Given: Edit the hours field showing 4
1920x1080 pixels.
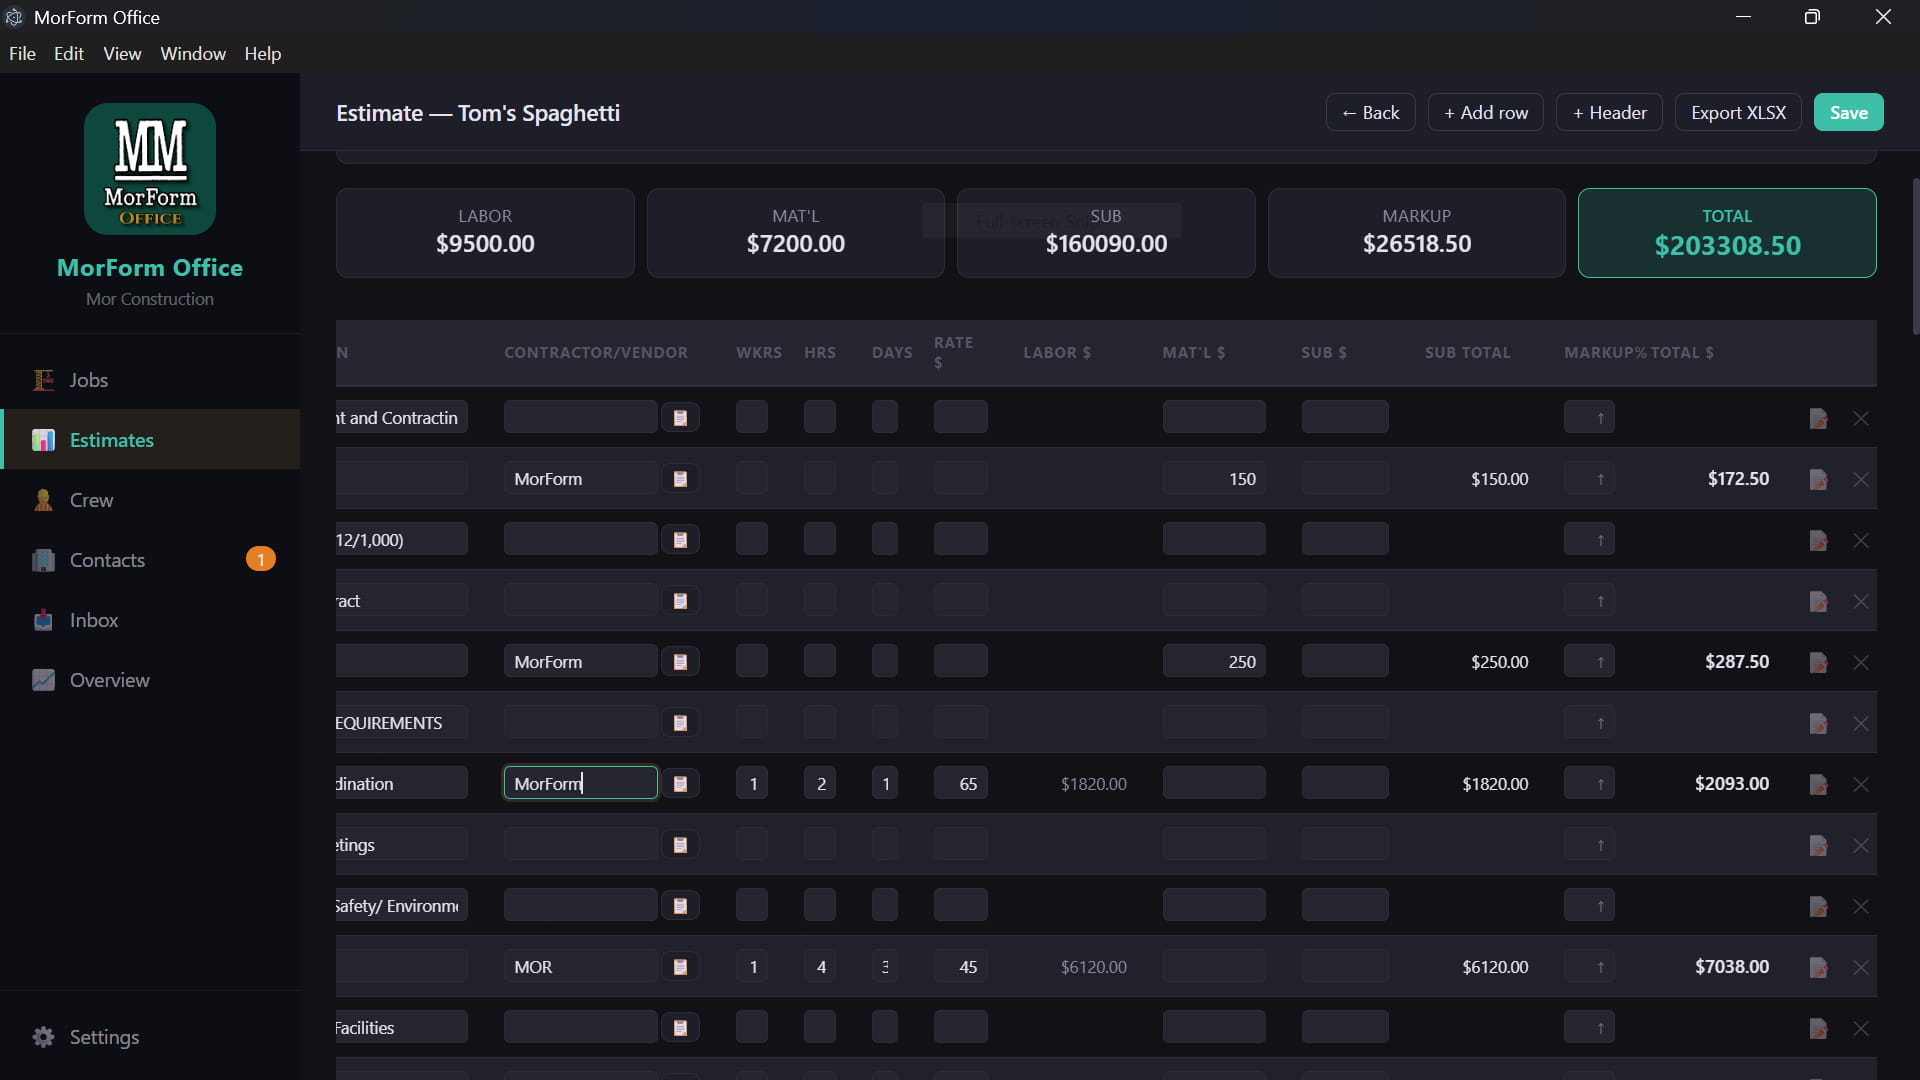Looking at the screenshot, I should [820, 967].
